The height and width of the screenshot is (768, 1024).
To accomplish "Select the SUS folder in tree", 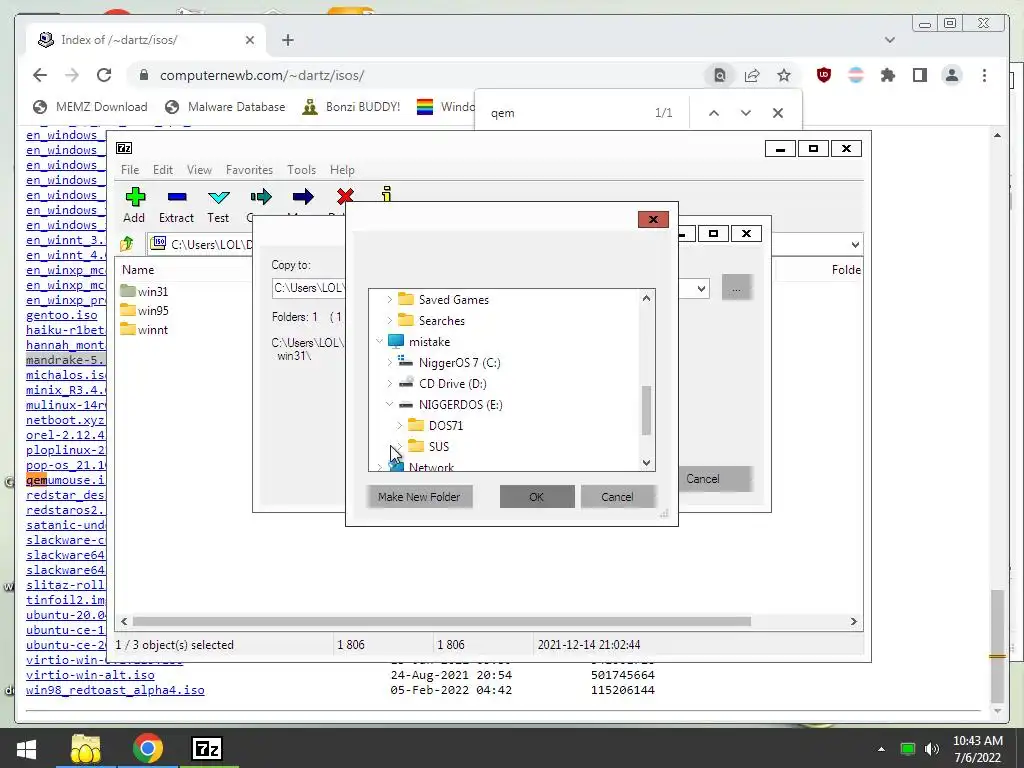I will click(x=438, y=447).
